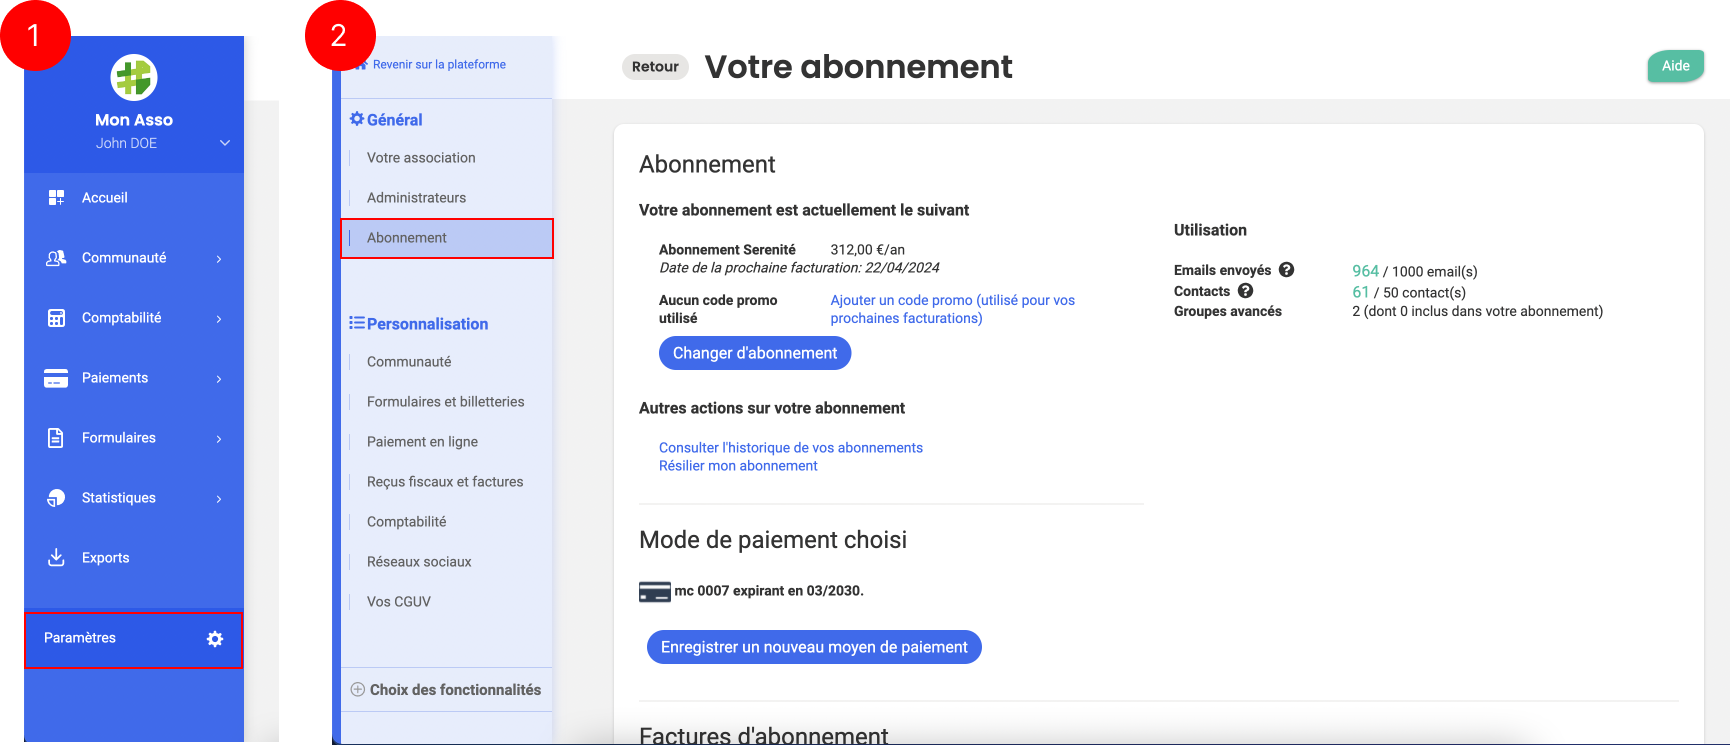Image resolution: width=1730 pixels, height=745 pixels.
Task: Open Votre association settings page
Action: click(421, 158)
